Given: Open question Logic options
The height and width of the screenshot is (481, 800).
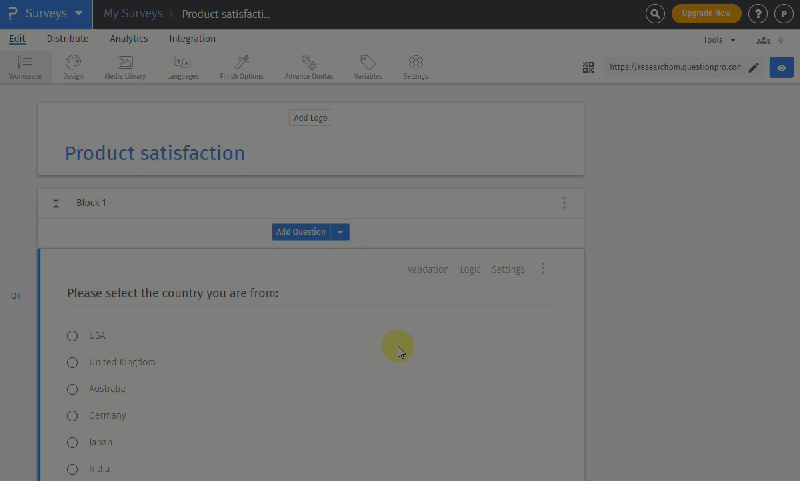Looking at the screenshot, I should [470, 269].
